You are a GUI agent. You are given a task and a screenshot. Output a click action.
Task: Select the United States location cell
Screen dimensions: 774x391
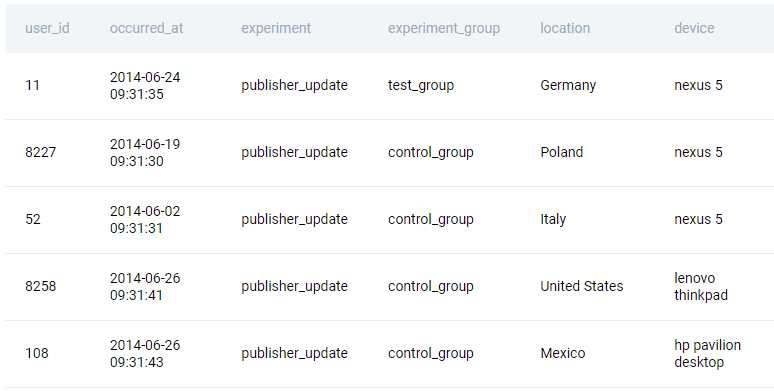click(582, 286)
